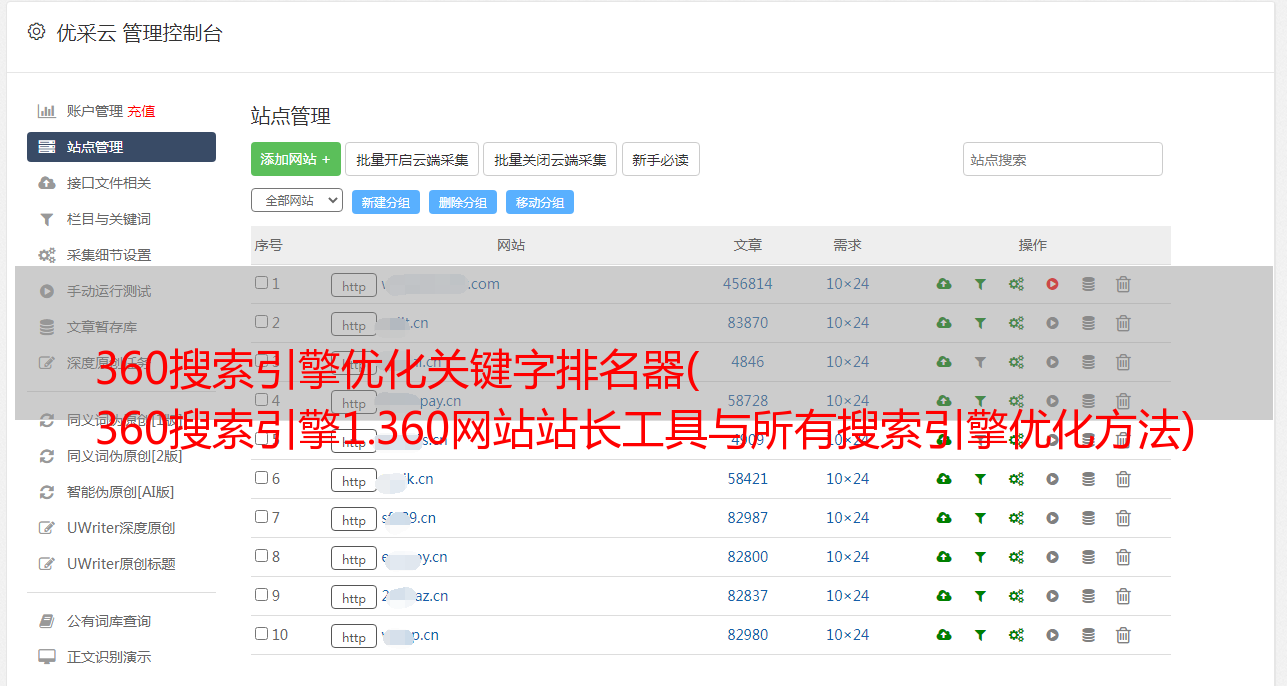The image size is (1287, 686).
Task: Open settings gears icon in row 6
Action: click(x=1016, y=479)
